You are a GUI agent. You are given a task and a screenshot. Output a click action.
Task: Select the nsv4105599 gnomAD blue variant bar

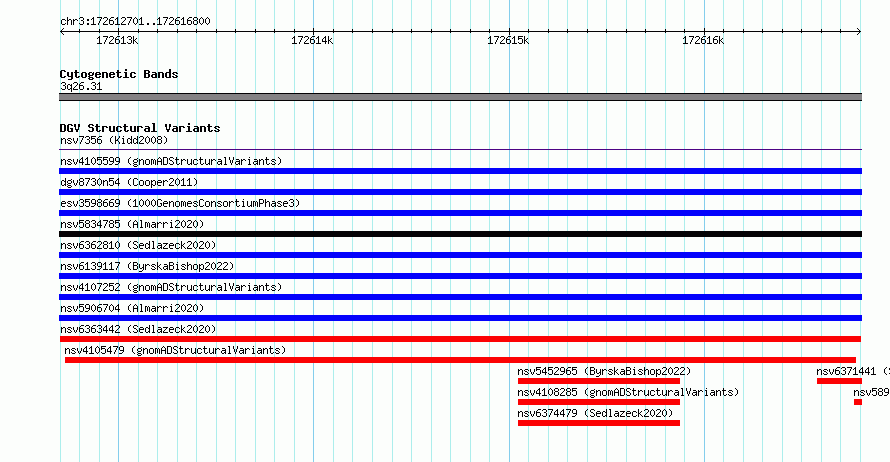pyautogui.click(x=460, y=171)
